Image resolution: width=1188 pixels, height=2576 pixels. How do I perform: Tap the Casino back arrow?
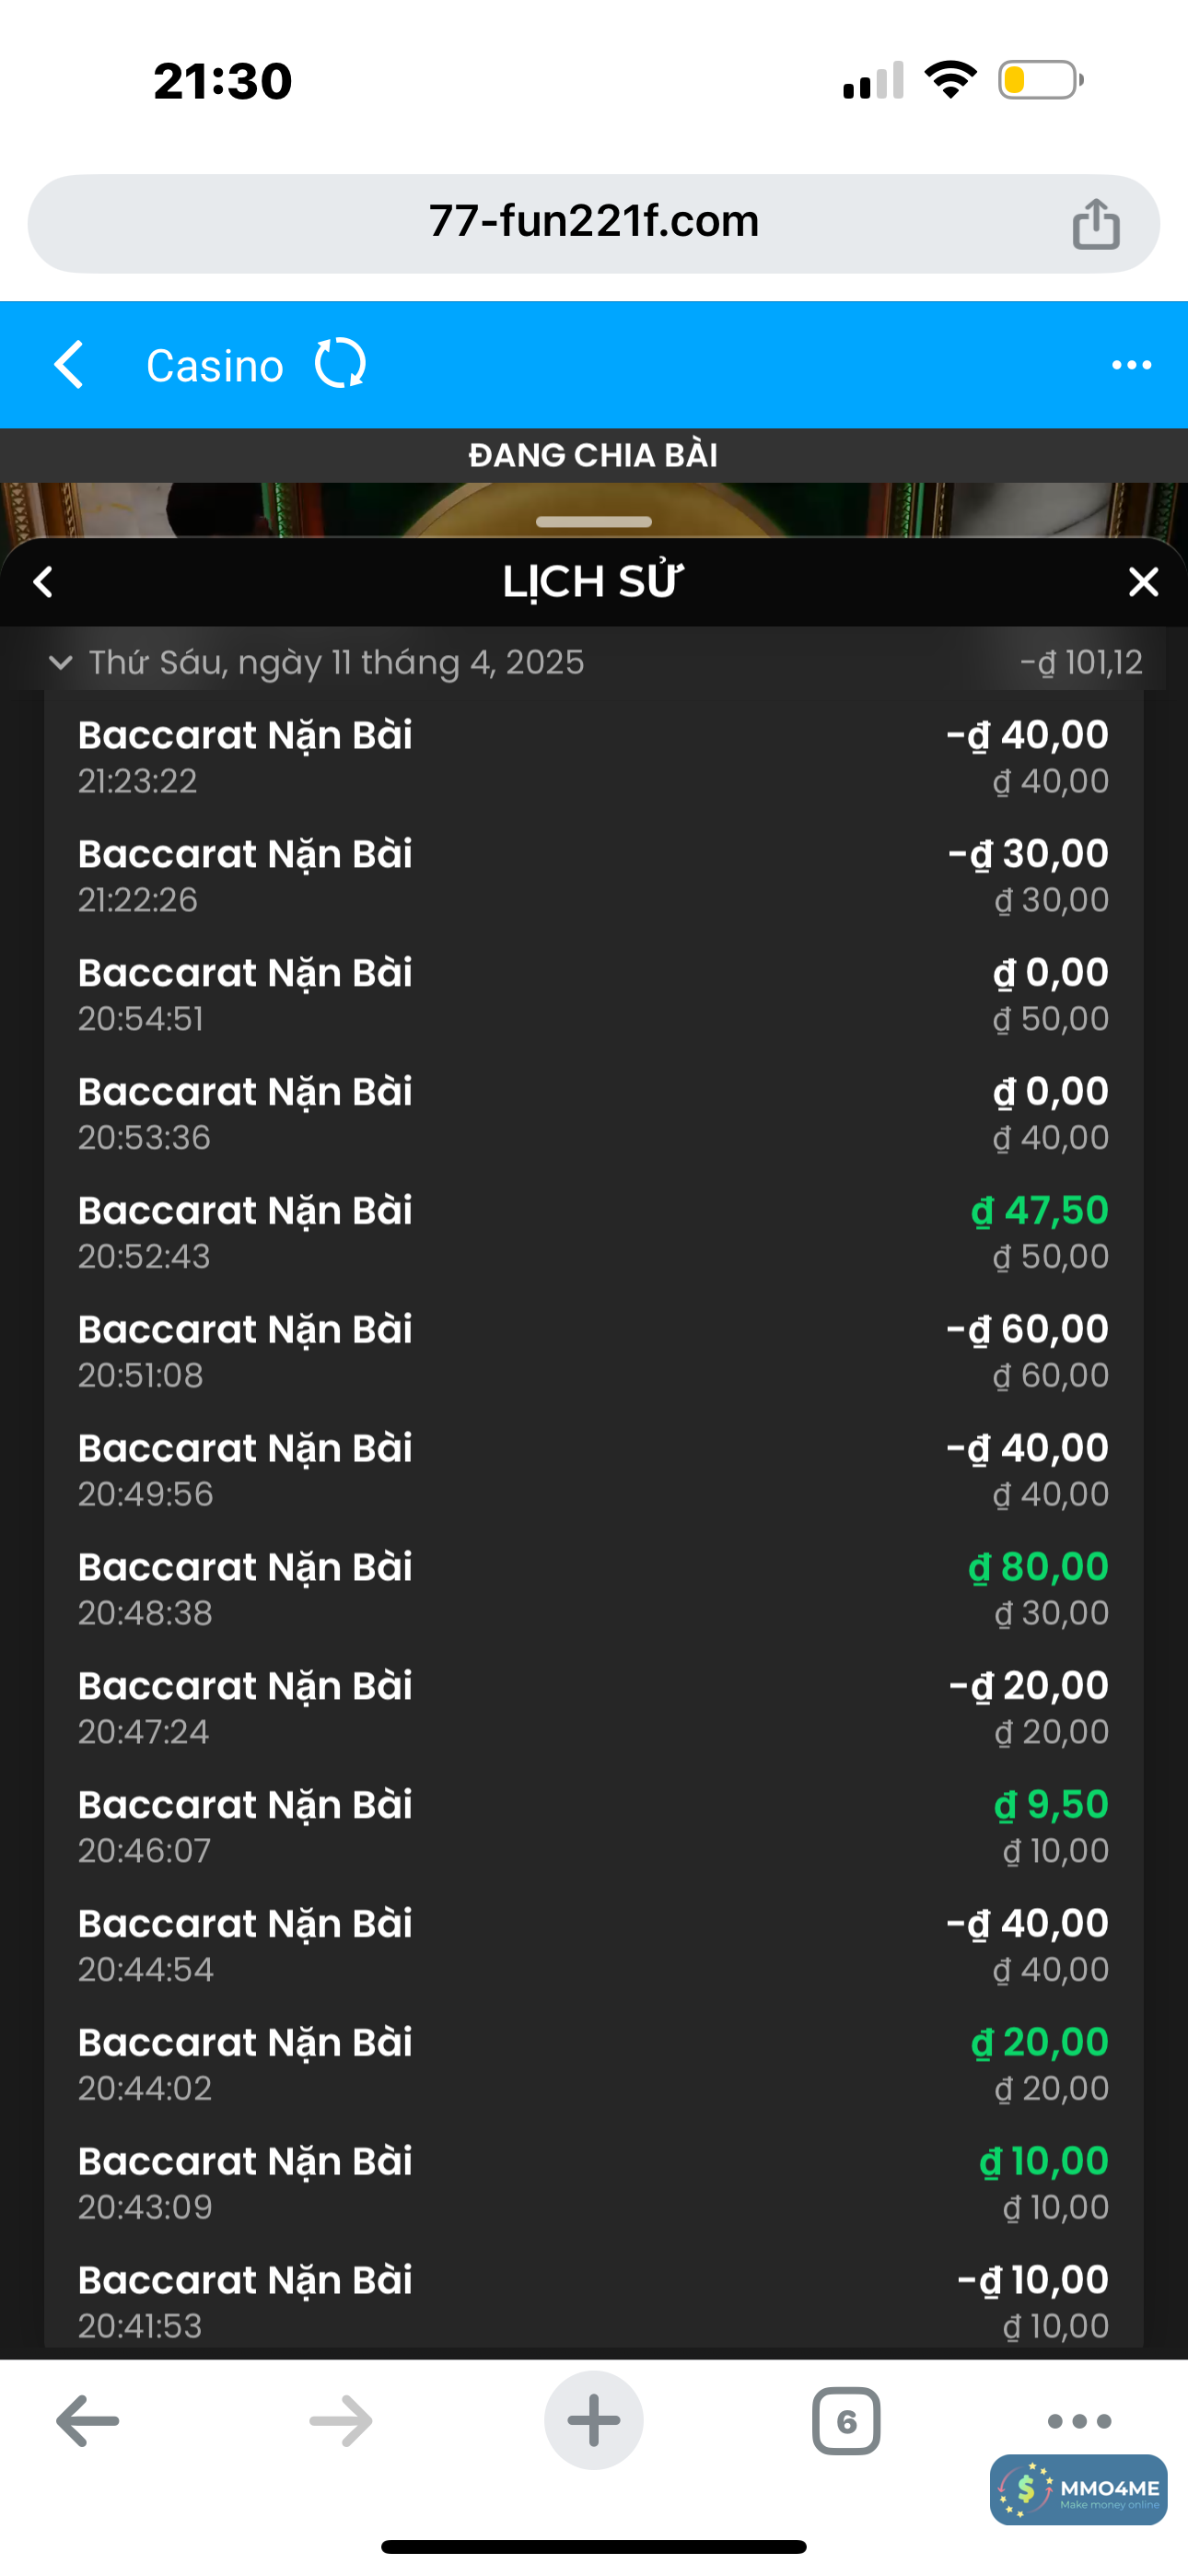click(x=69, y=364)
